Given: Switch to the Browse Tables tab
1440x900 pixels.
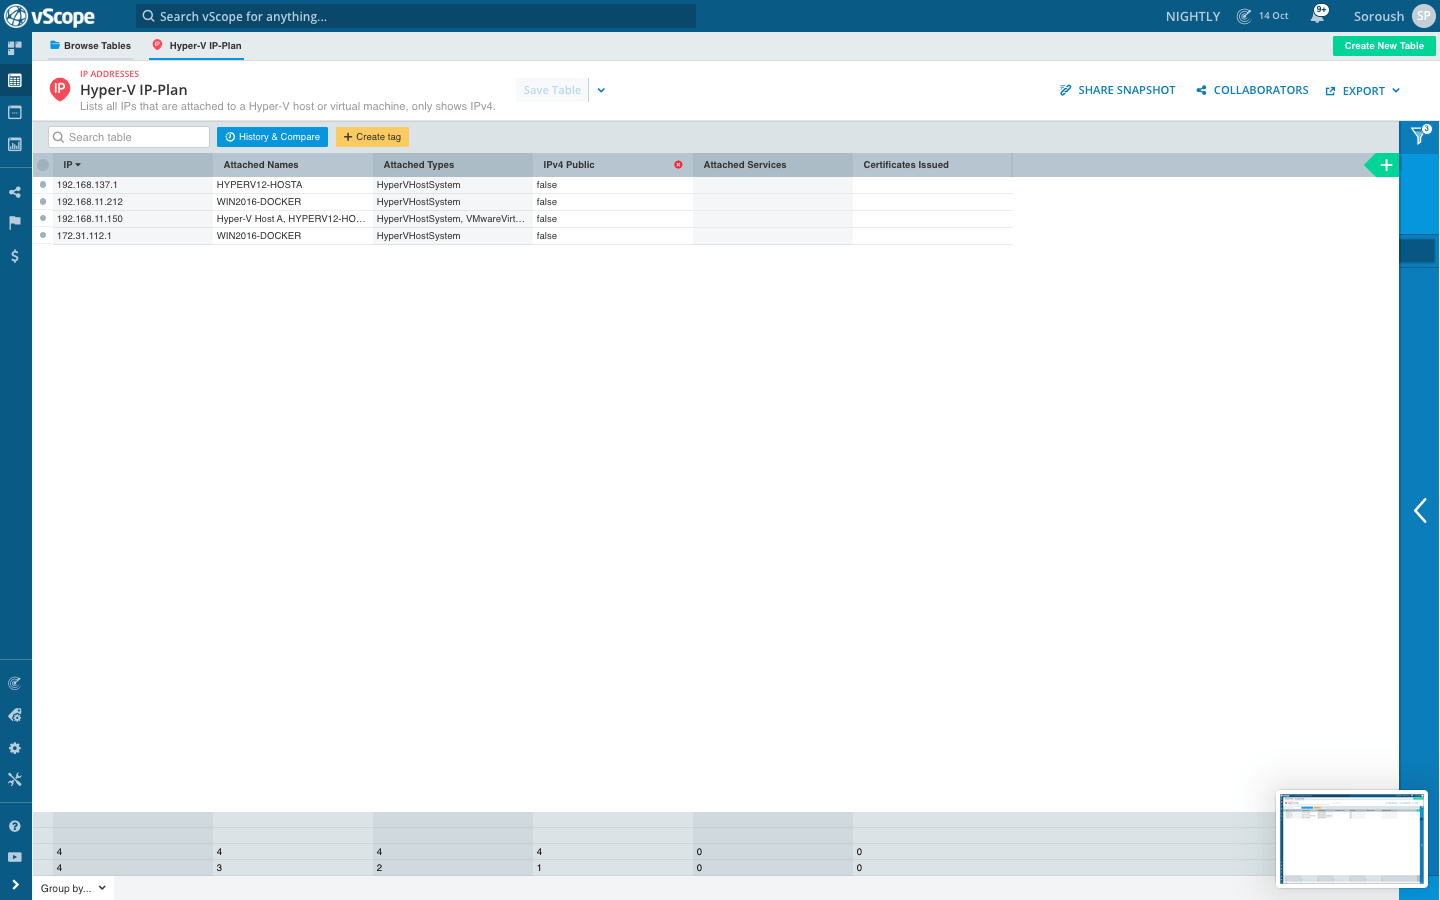Looking at the screenshot, I should pyautogui.click(x=90, y=46).
